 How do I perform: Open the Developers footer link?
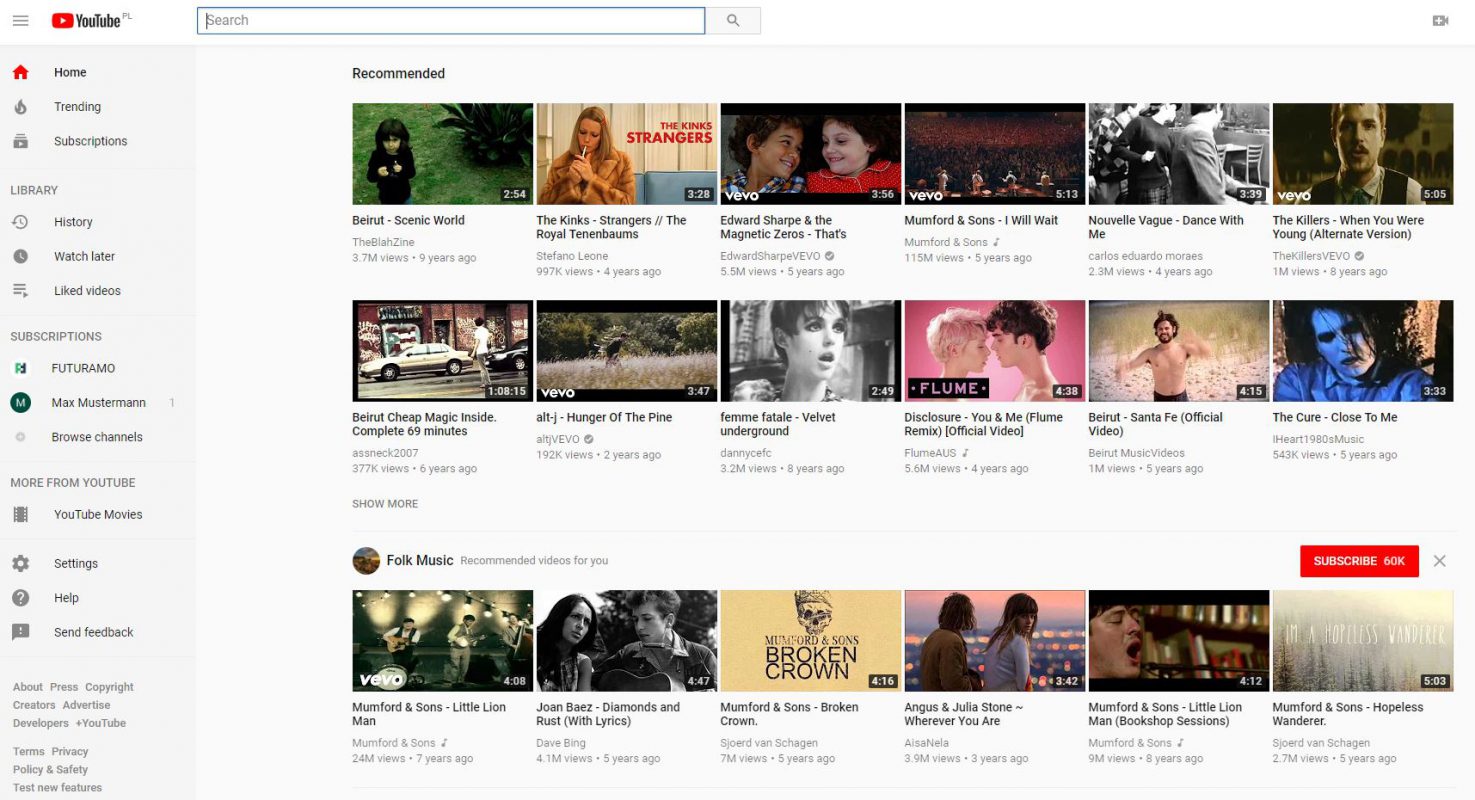pos(41,723)
